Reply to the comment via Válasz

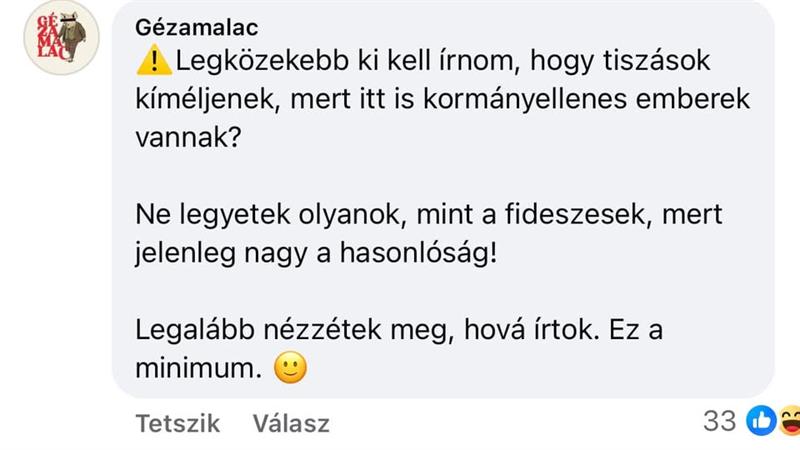(291, 423)
